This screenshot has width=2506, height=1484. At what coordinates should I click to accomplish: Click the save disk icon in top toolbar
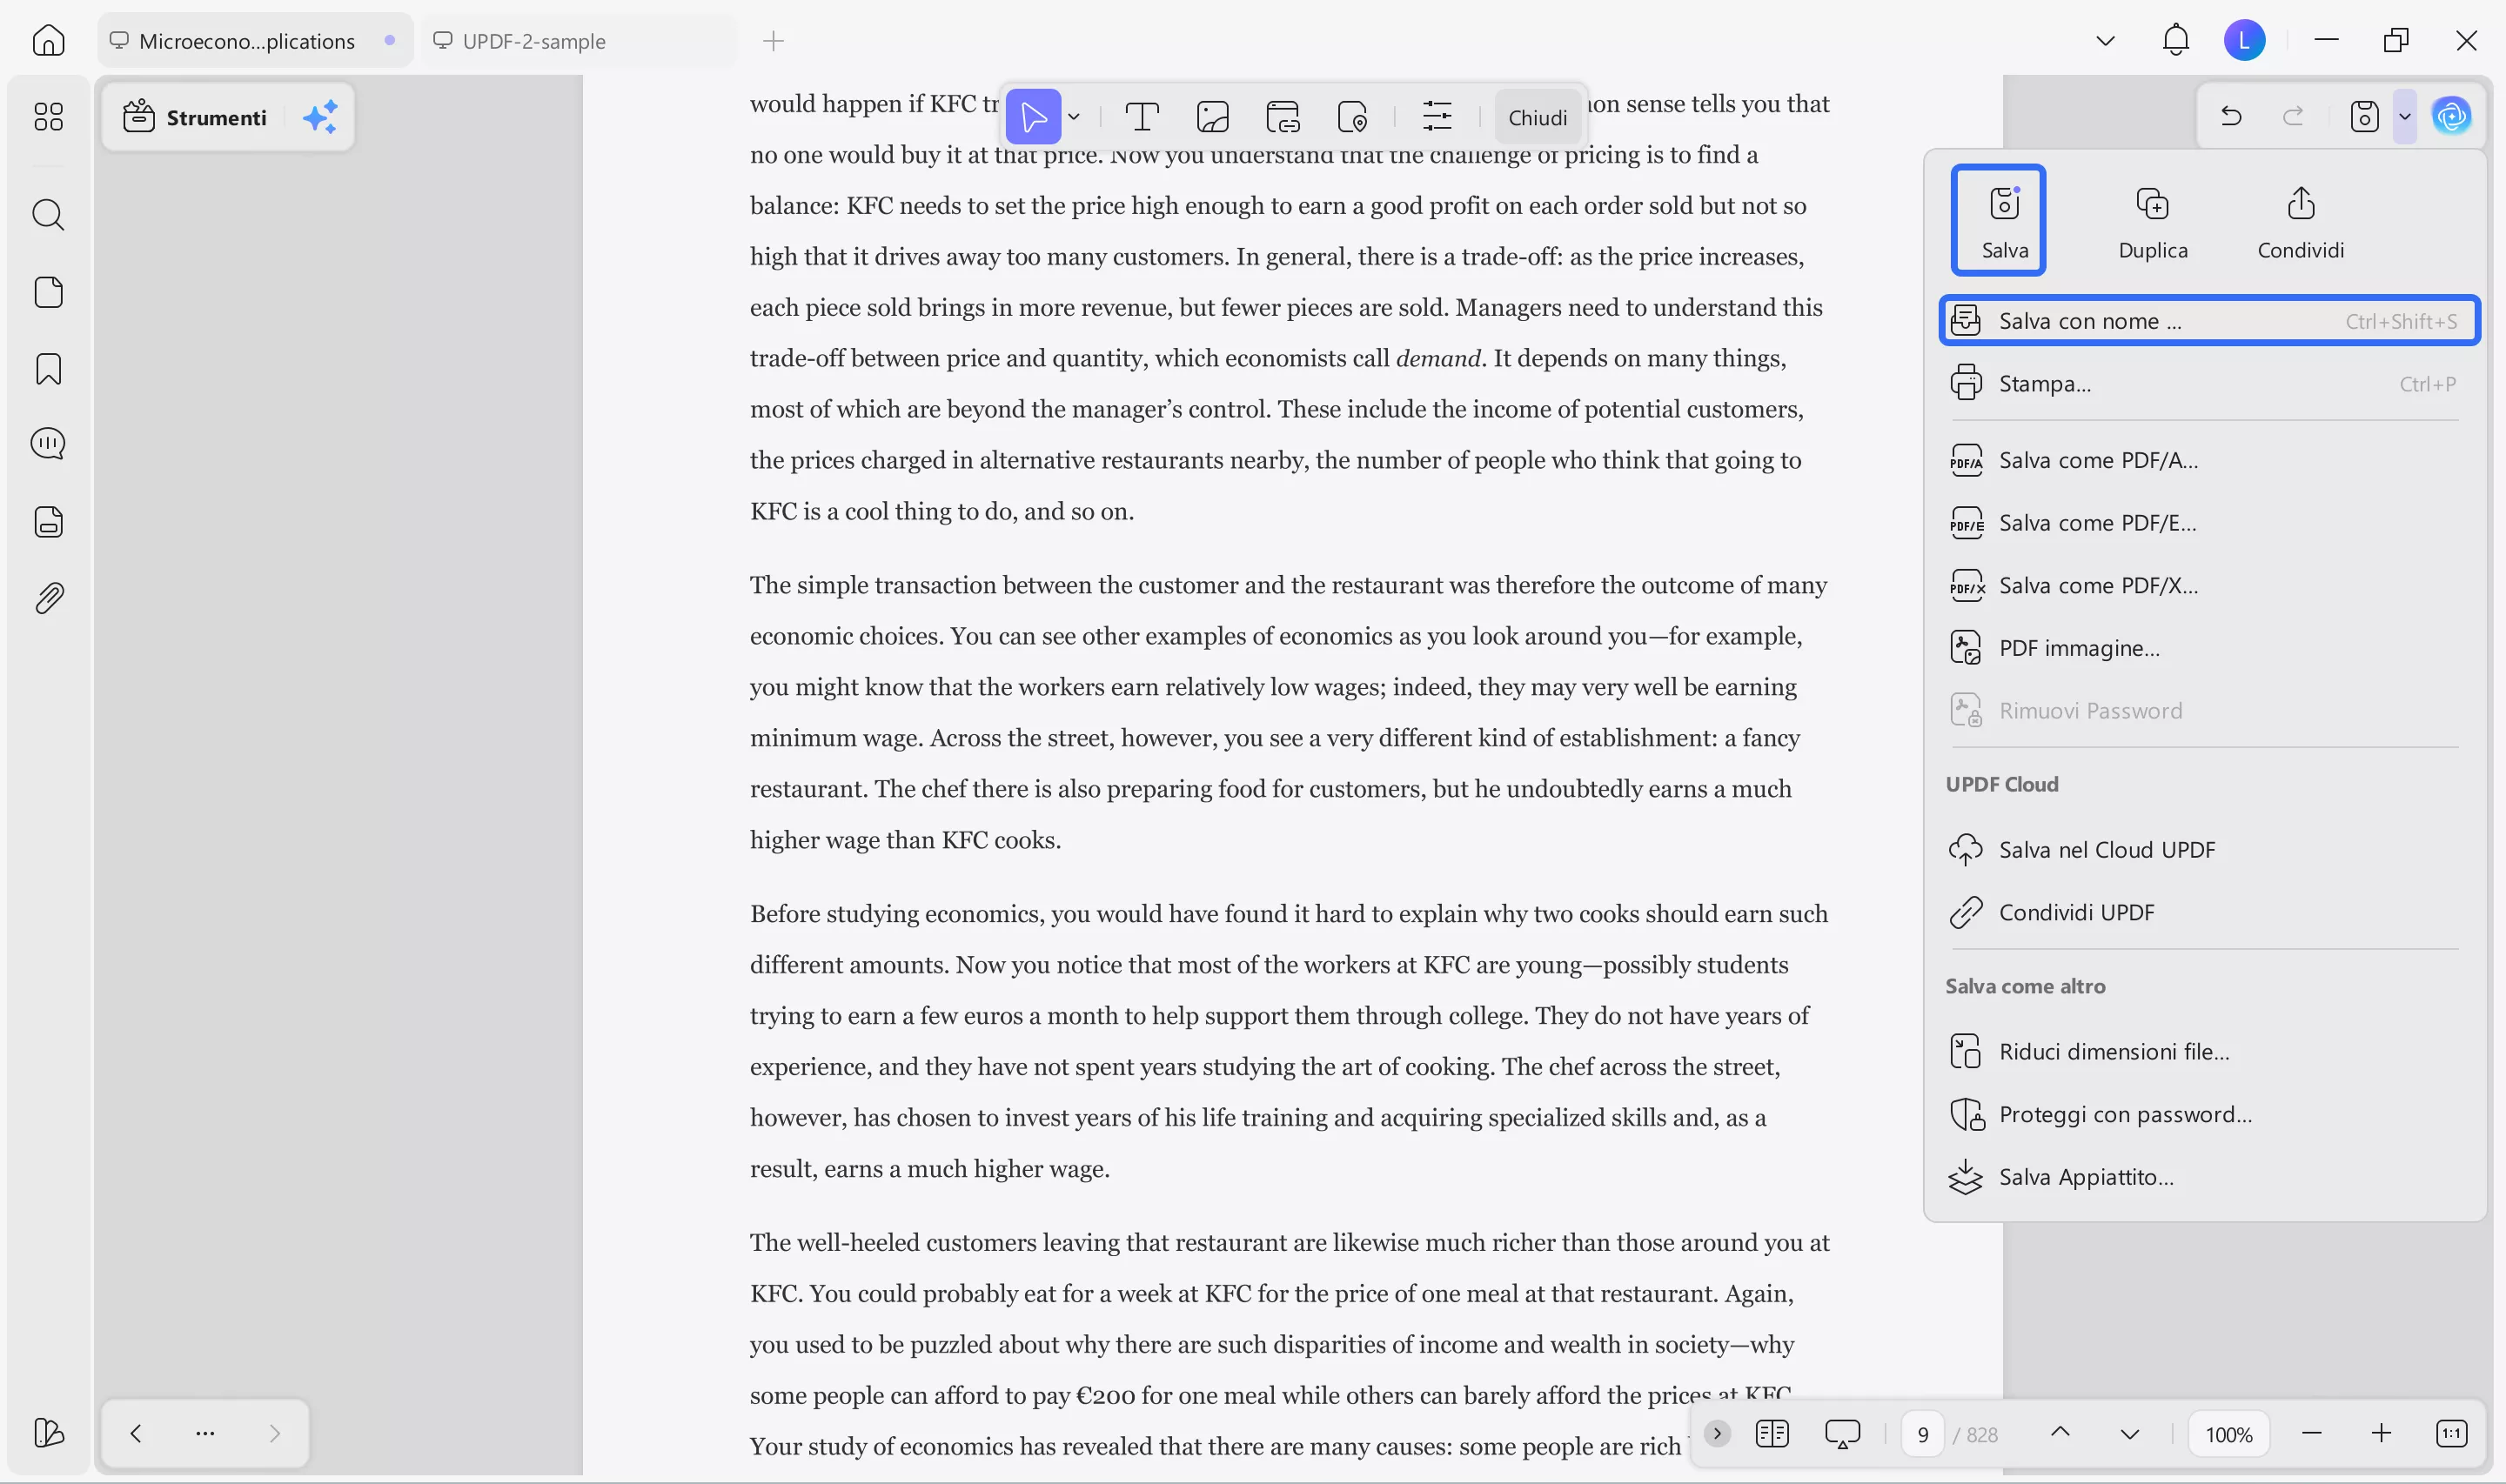2364,116
